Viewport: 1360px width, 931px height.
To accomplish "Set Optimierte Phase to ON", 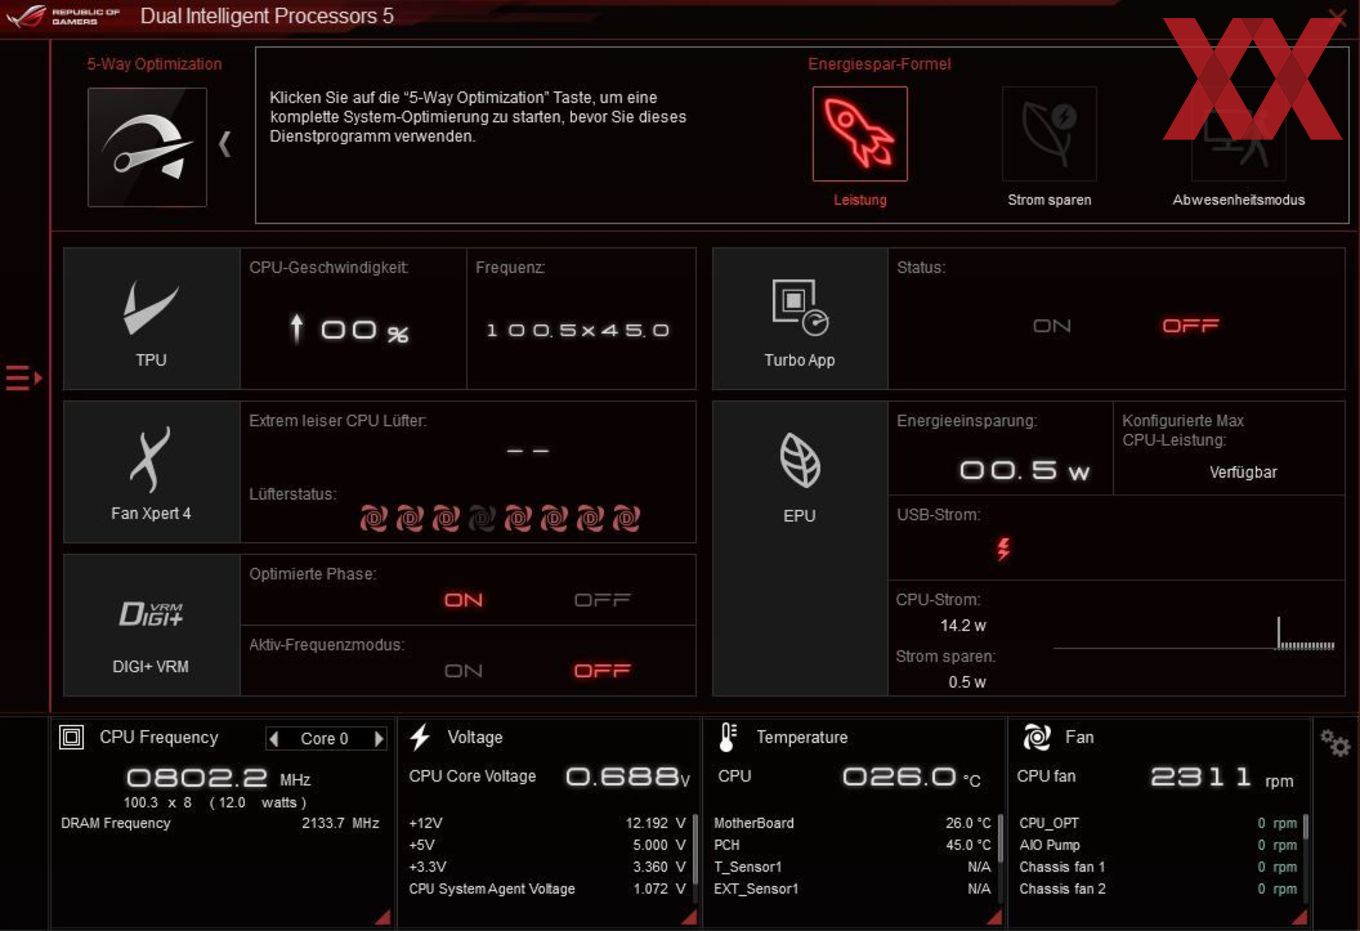I will [463, 600].
